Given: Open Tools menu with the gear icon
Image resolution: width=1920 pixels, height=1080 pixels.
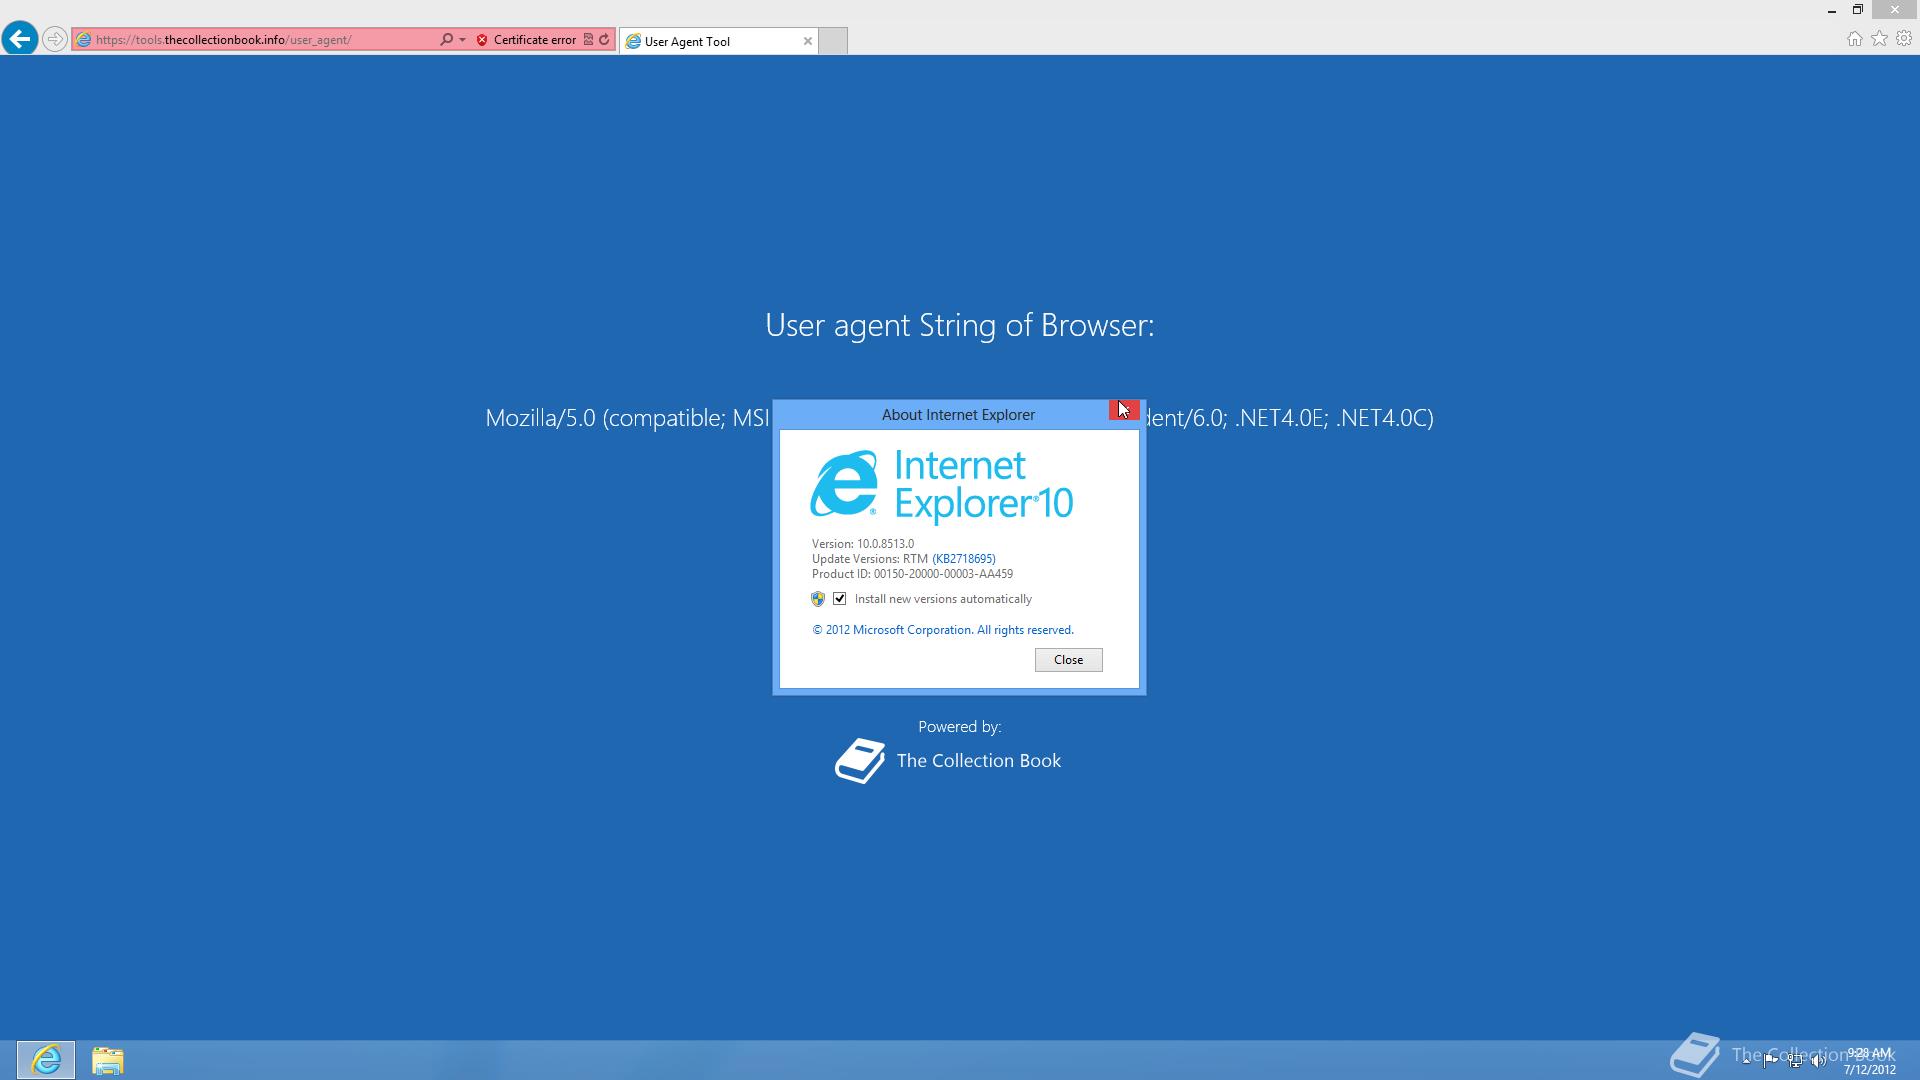Looking at the screenshot, I should [1904, 39].
